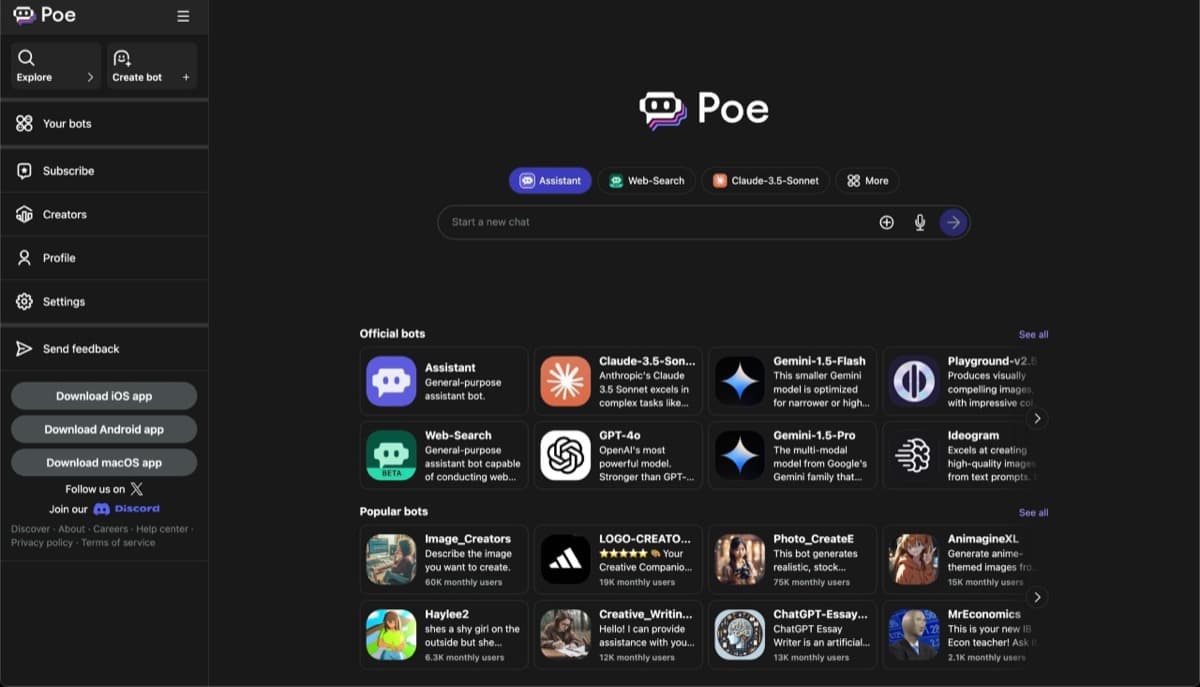Click the Poe speech-bubble logo

click(661, 109)
